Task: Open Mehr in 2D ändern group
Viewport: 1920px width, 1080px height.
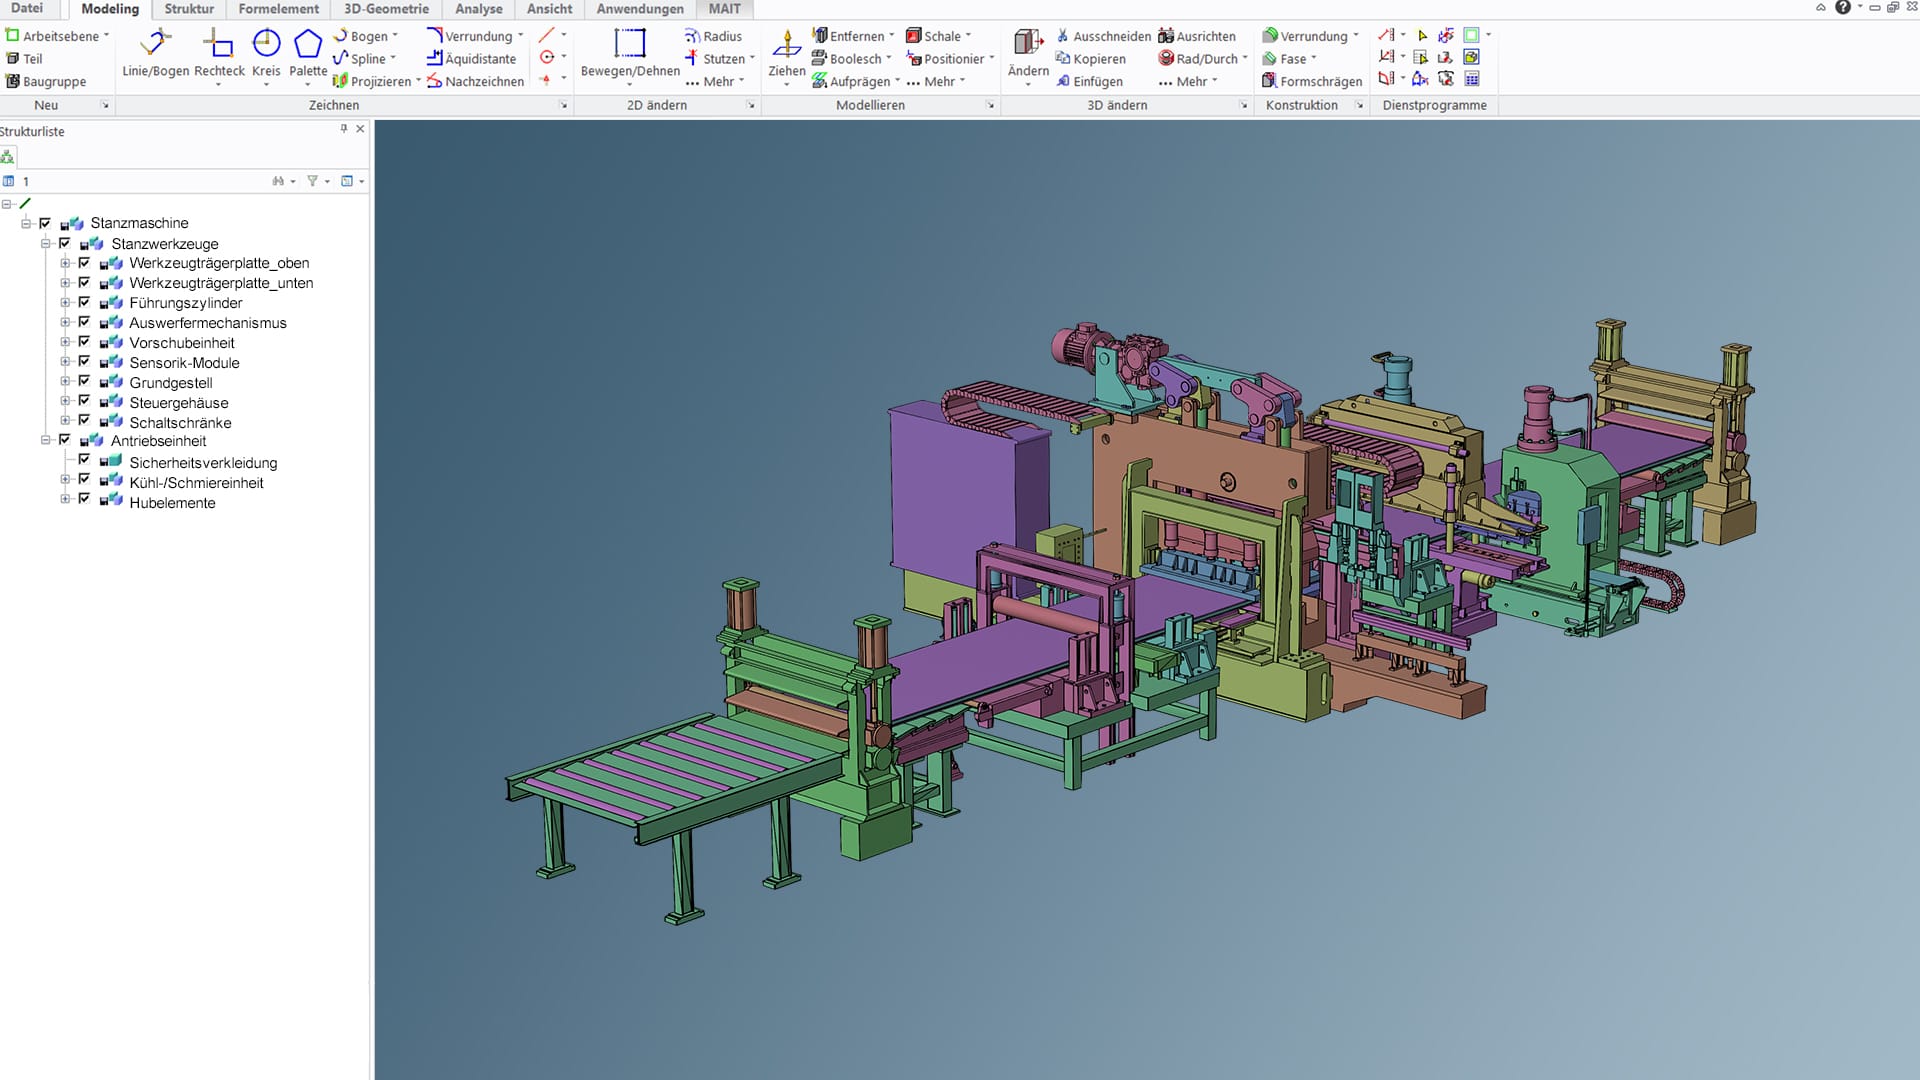Action: 715,82
